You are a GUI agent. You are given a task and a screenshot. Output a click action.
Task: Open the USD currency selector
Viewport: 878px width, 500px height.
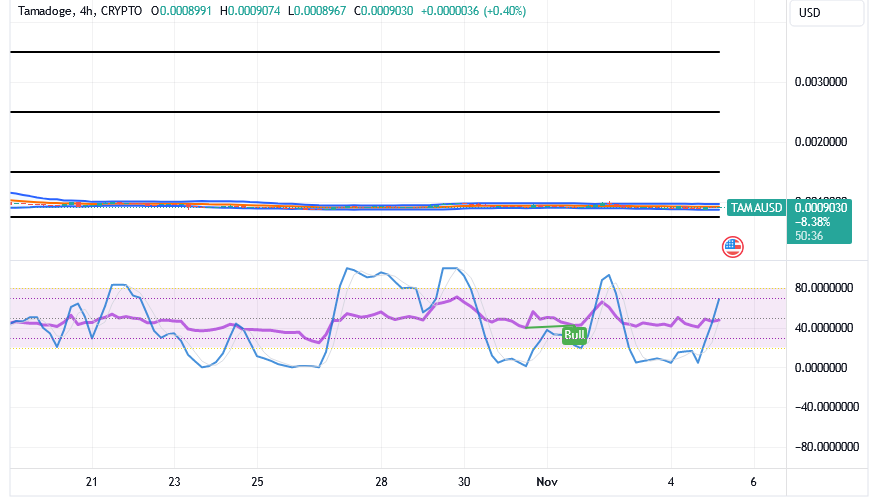point(826,13)
